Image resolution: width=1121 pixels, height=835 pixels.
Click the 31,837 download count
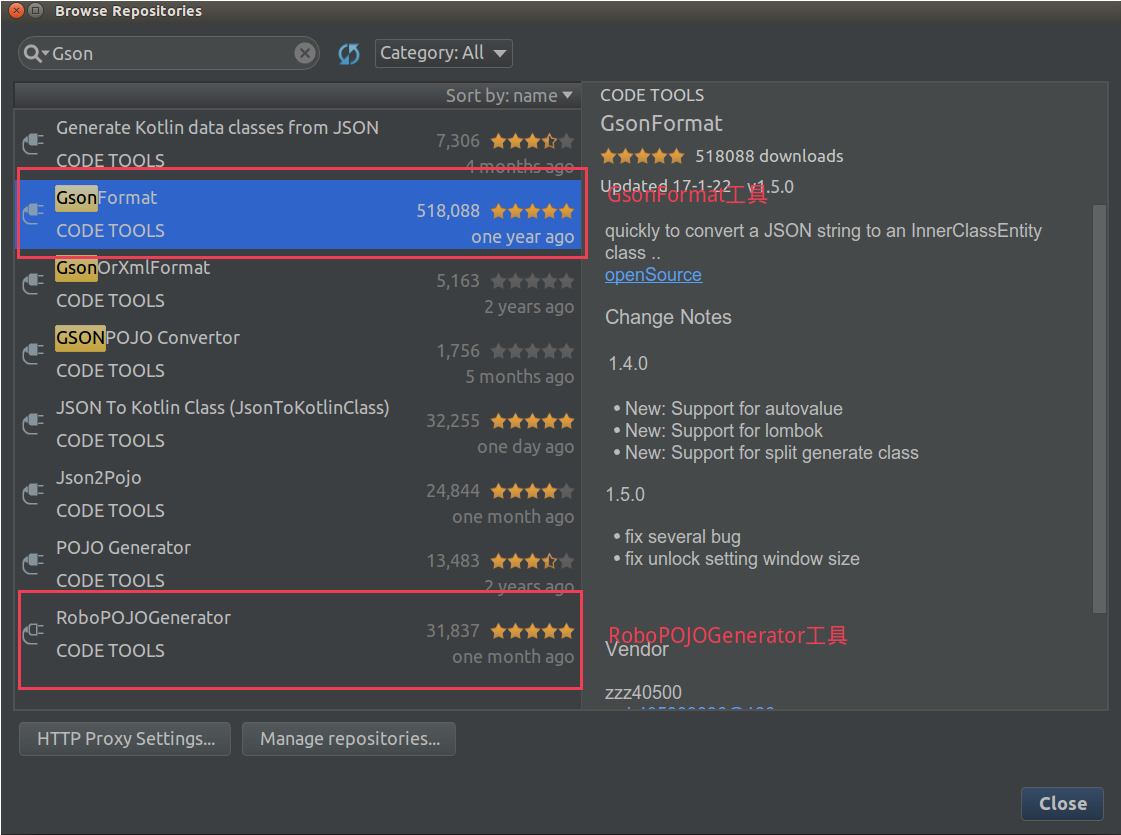(453, 631)
